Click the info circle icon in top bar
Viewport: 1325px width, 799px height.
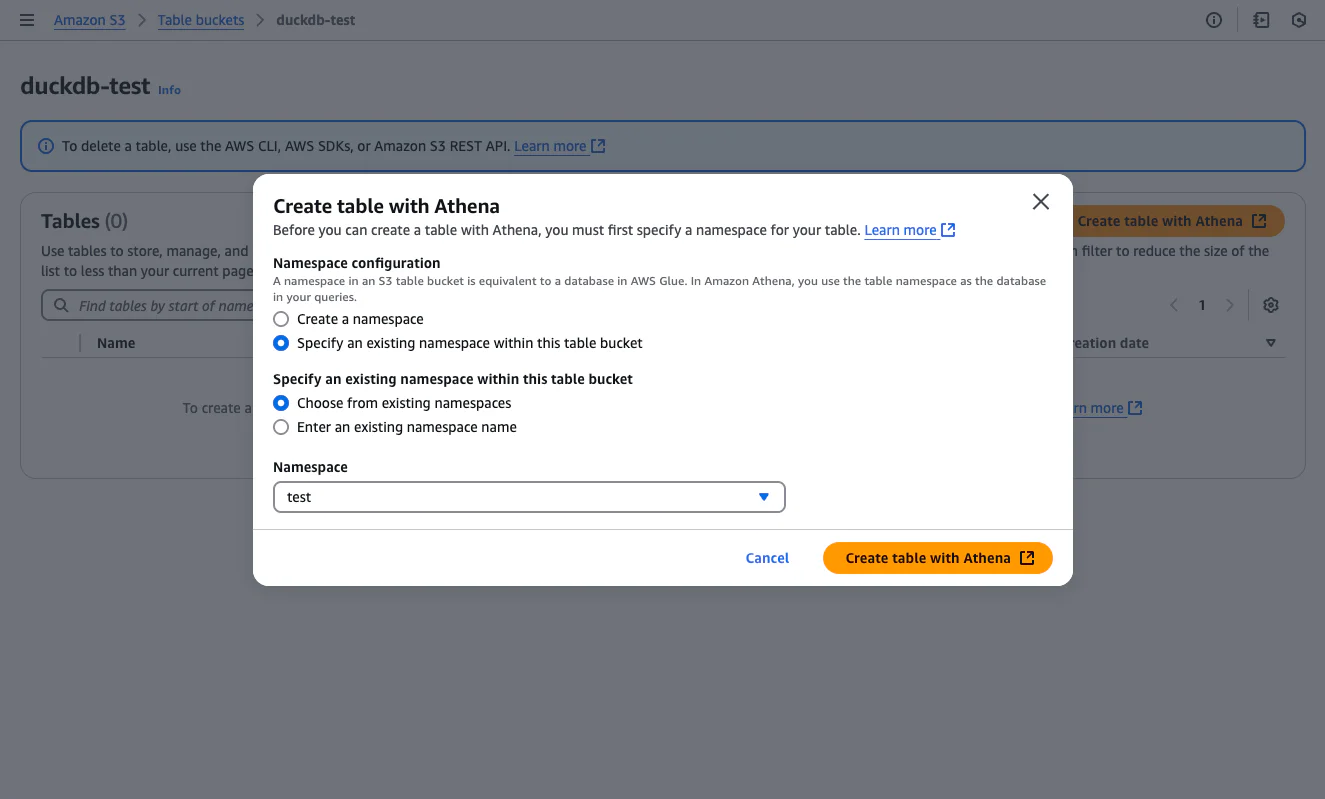coord(1214,20)
